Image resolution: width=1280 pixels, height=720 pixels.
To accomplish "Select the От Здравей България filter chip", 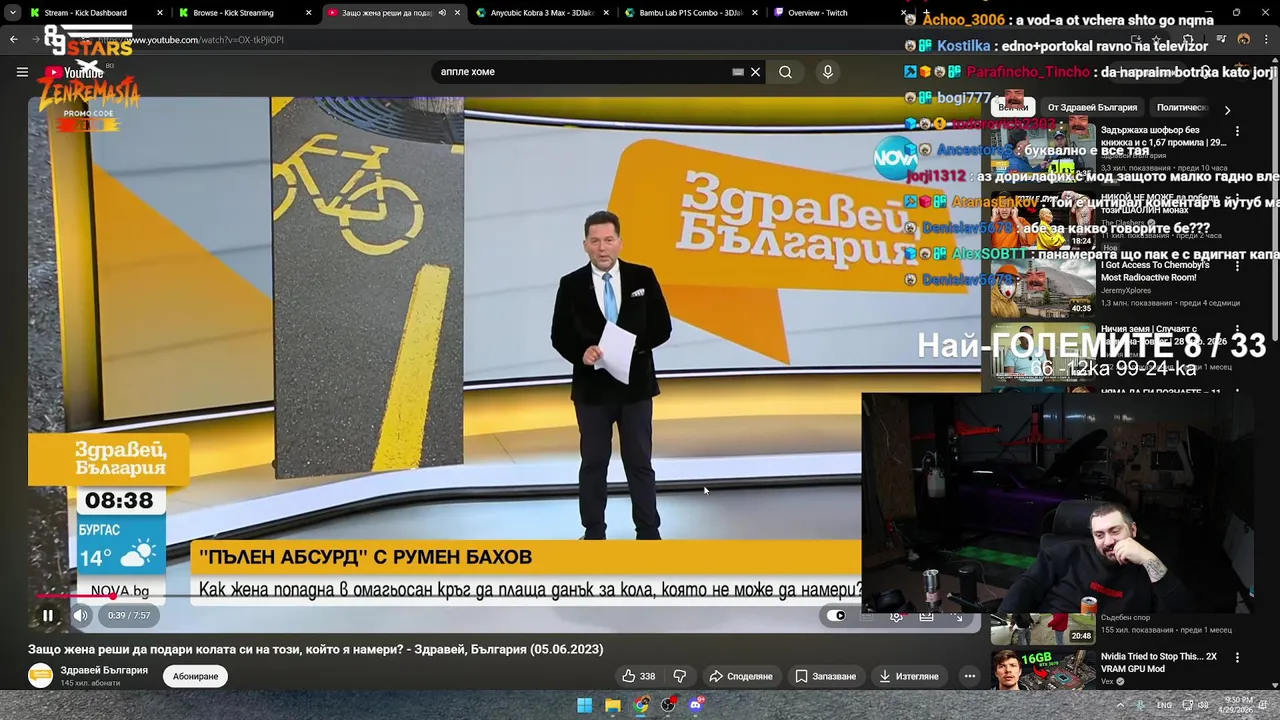I will point(1092,108).
